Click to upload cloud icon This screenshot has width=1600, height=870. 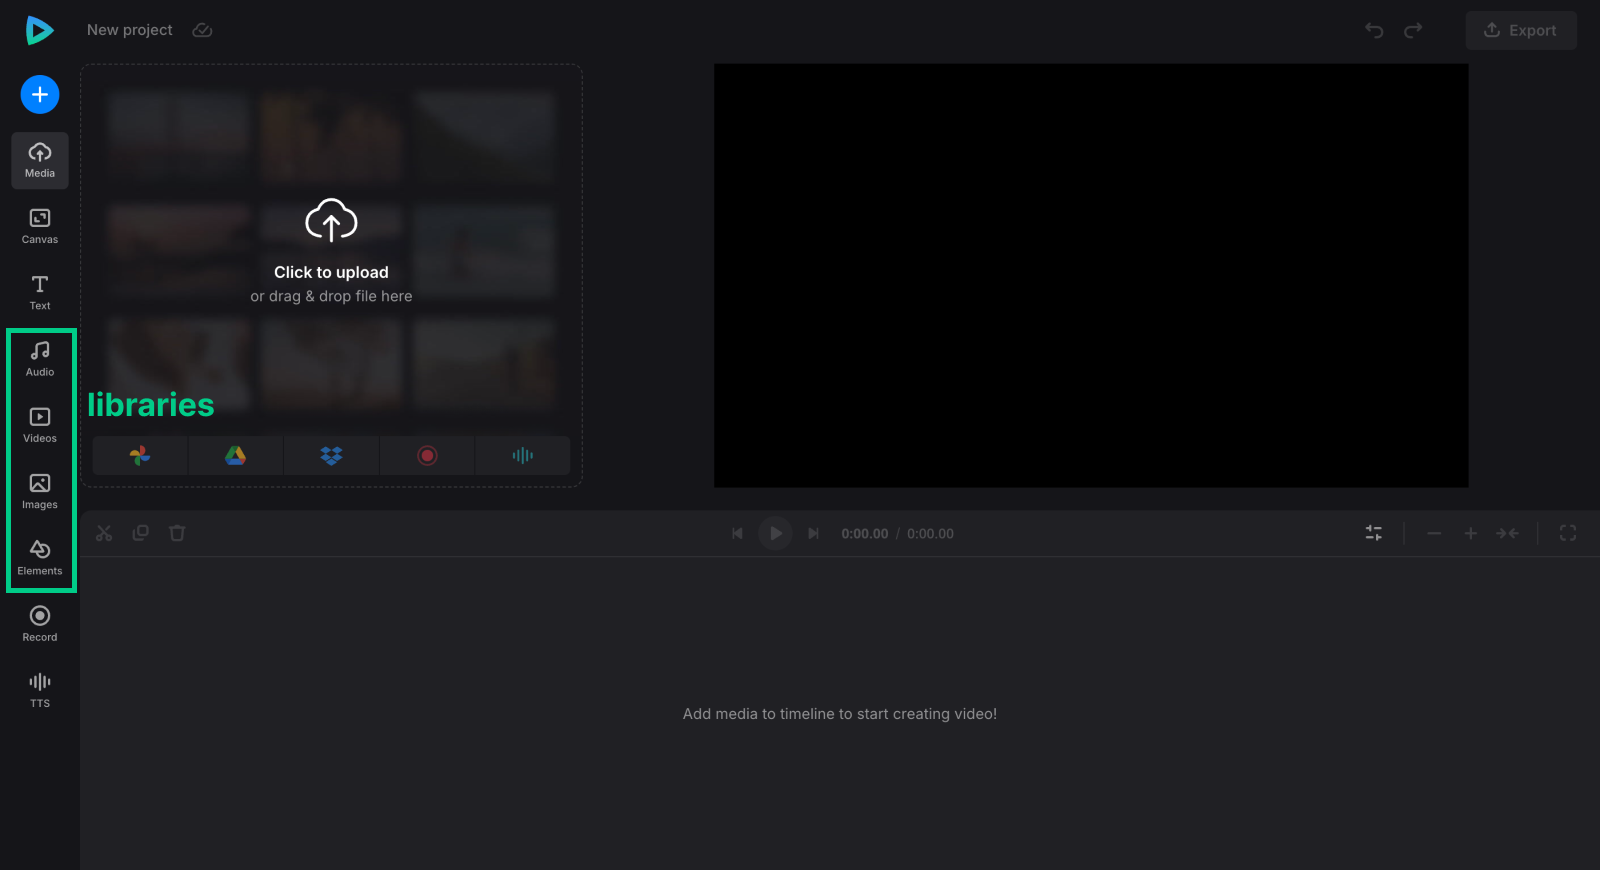(331, 220)
